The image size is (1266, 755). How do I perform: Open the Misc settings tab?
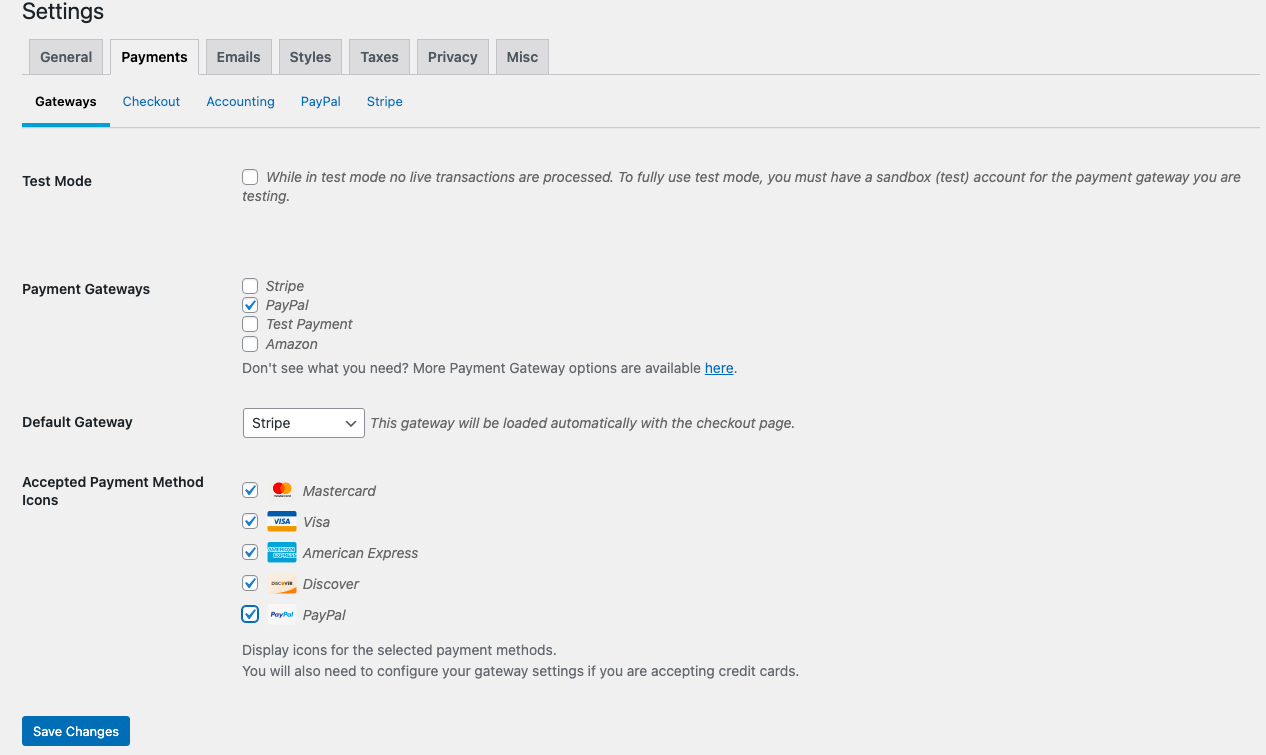[522, 57]
